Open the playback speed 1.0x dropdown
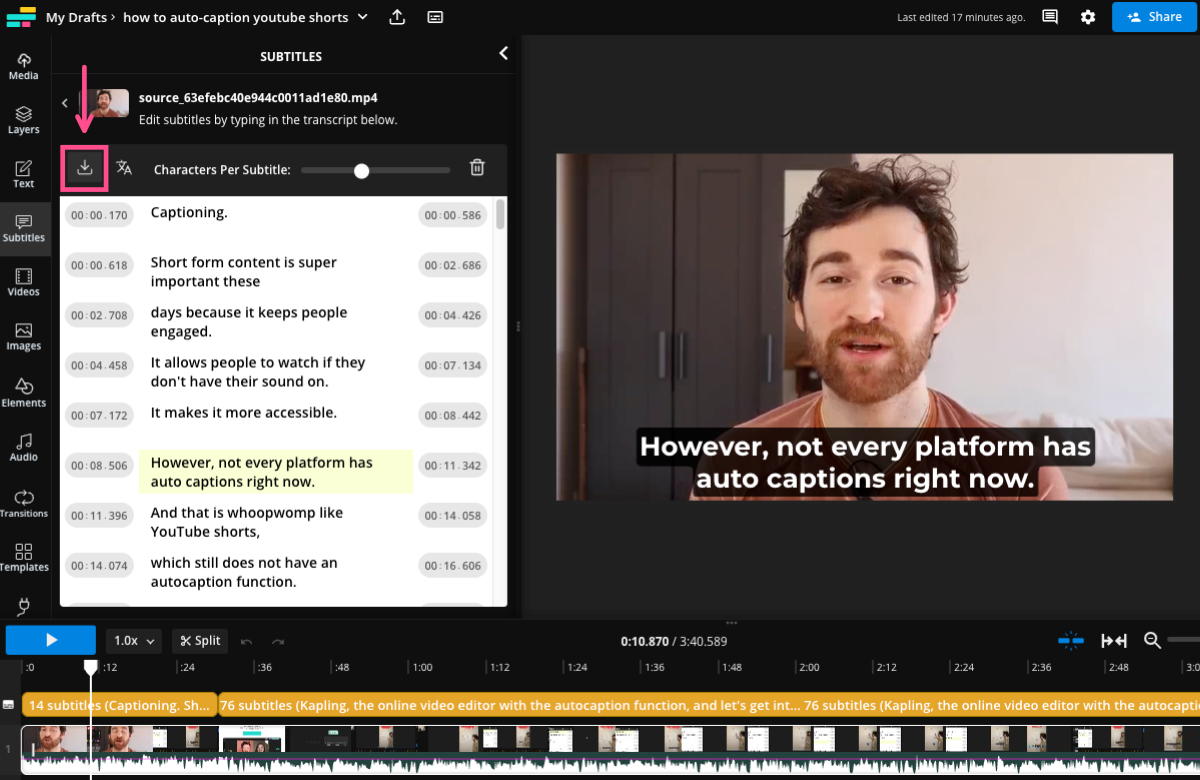This screenshot has height=780, width=1200. (x=135, y=640)
